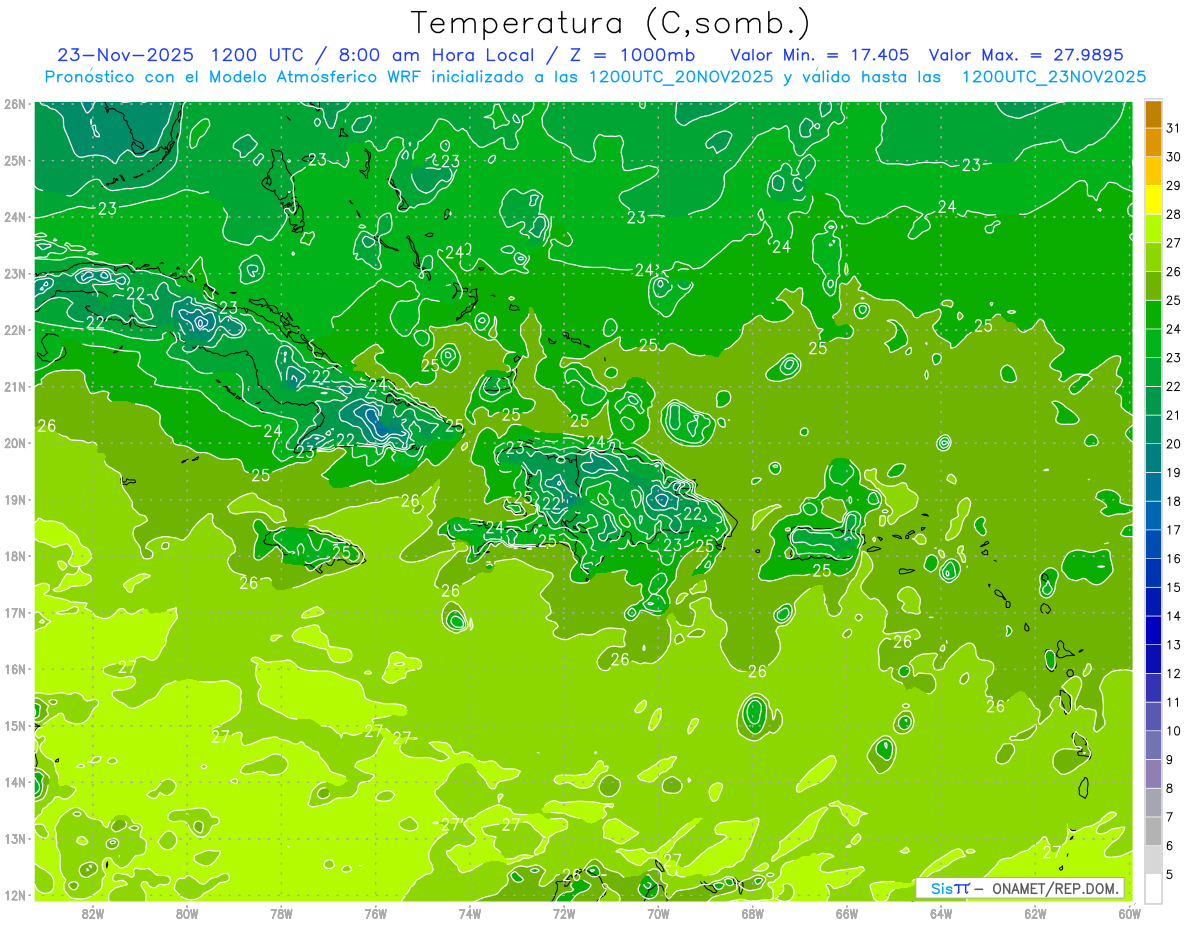Click the 60W longitude axis label
Image resolution: width=1200 pixels, height=927 pixels.
click(1129, 912)
